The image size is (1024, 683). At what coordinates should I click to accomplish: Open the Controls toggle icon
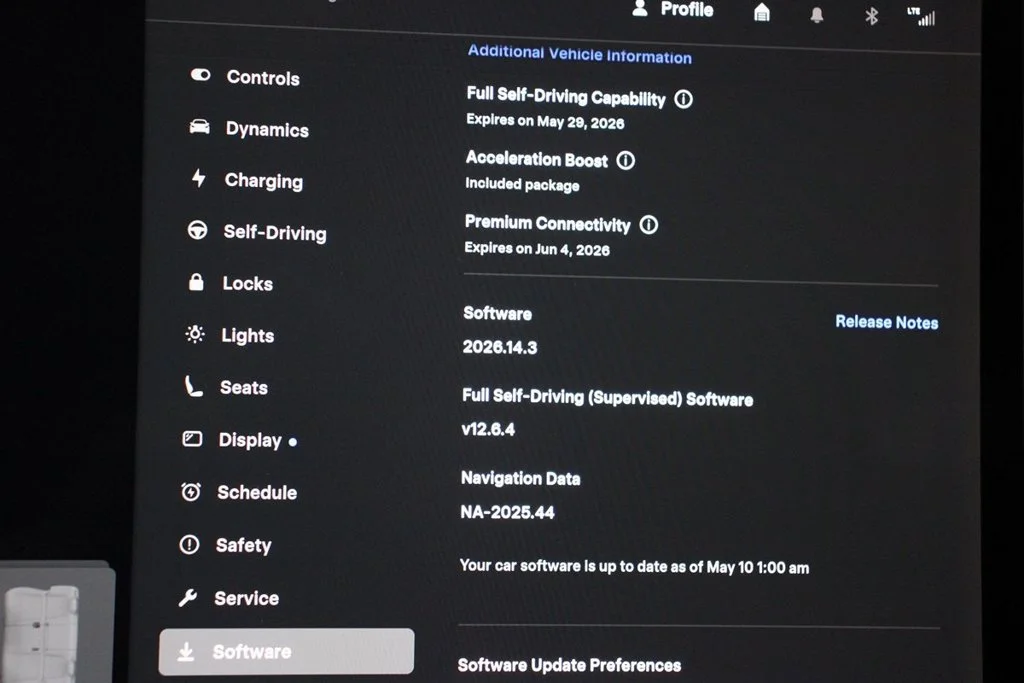[x=200, y=75]
